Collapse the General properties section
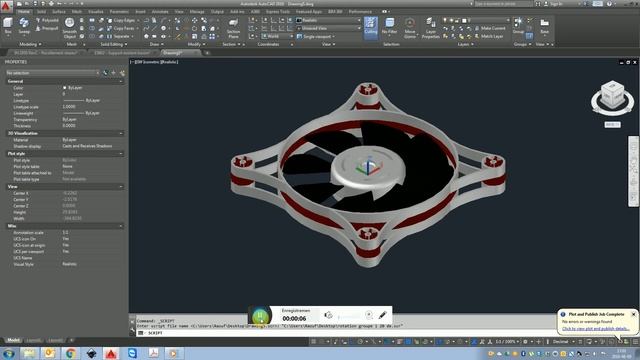The width and height of the screenshot is (640, 360). (121, 81)
